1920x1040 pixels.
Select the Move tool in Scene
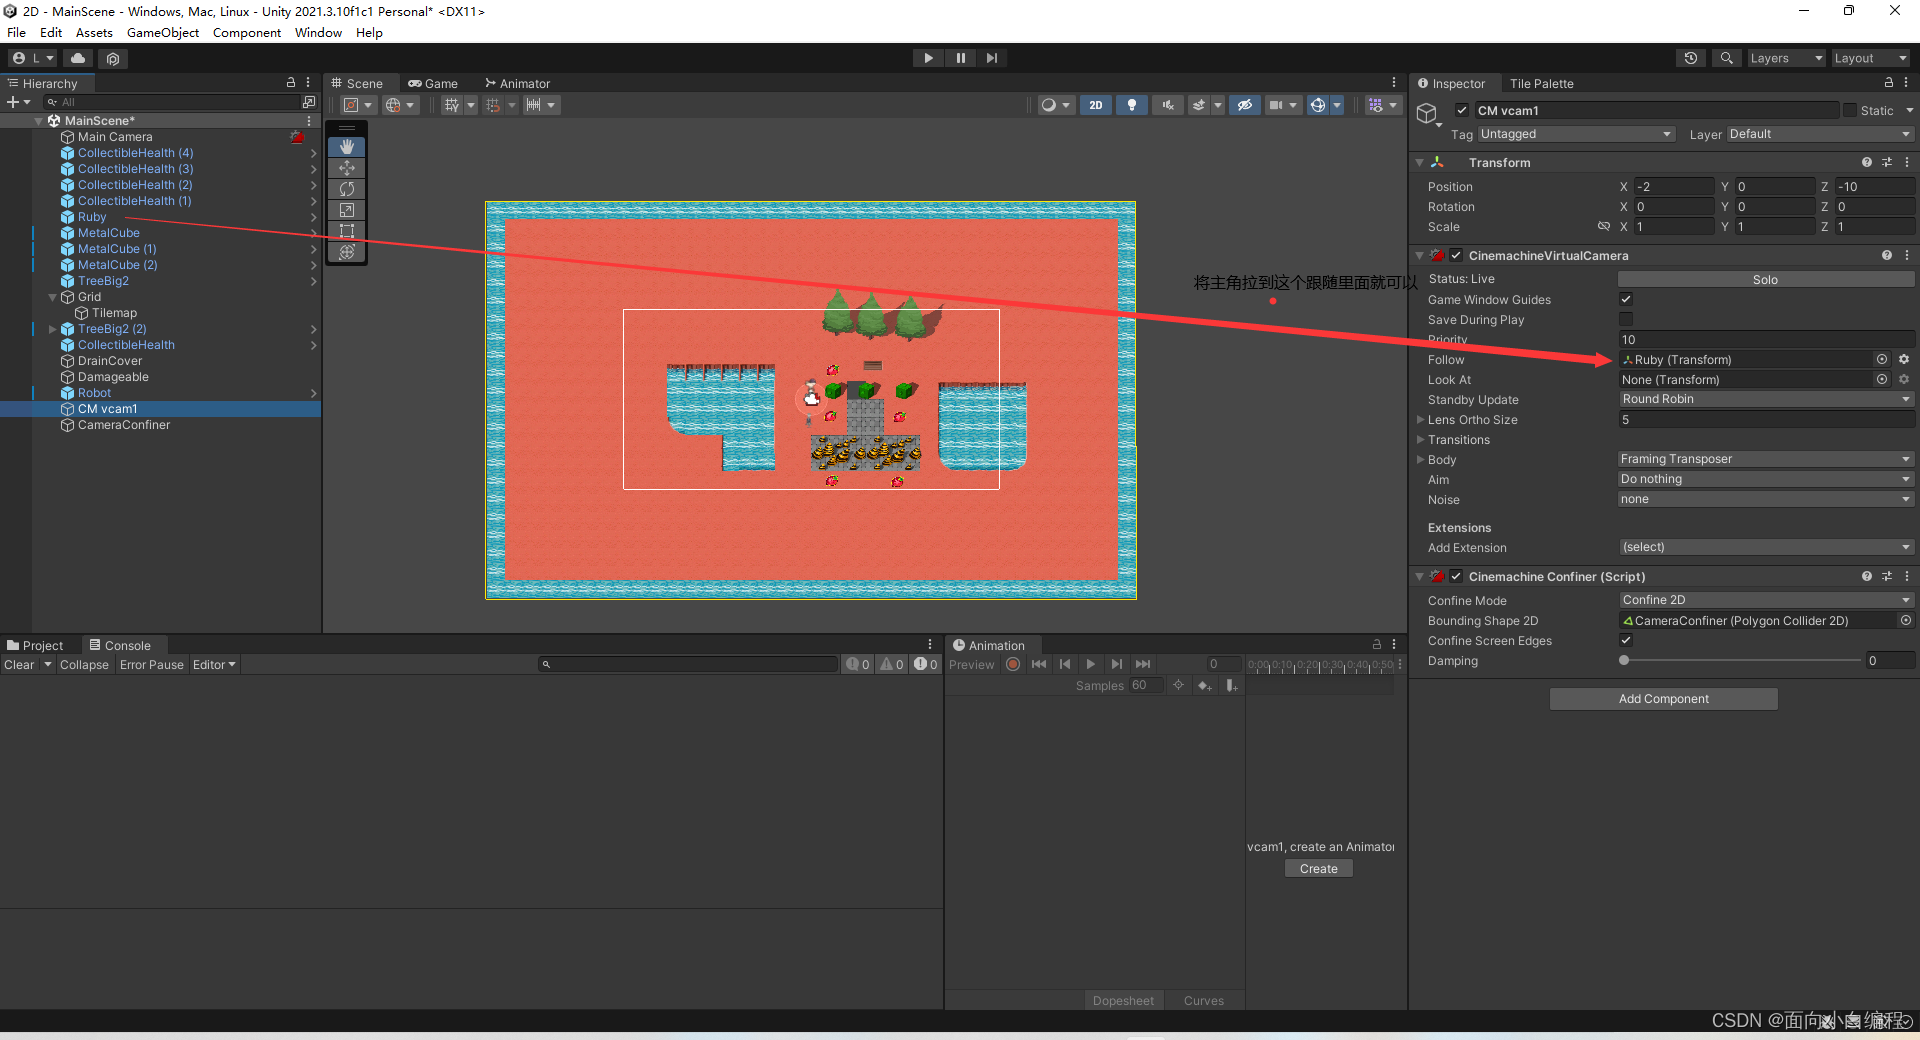click(347, 168)
